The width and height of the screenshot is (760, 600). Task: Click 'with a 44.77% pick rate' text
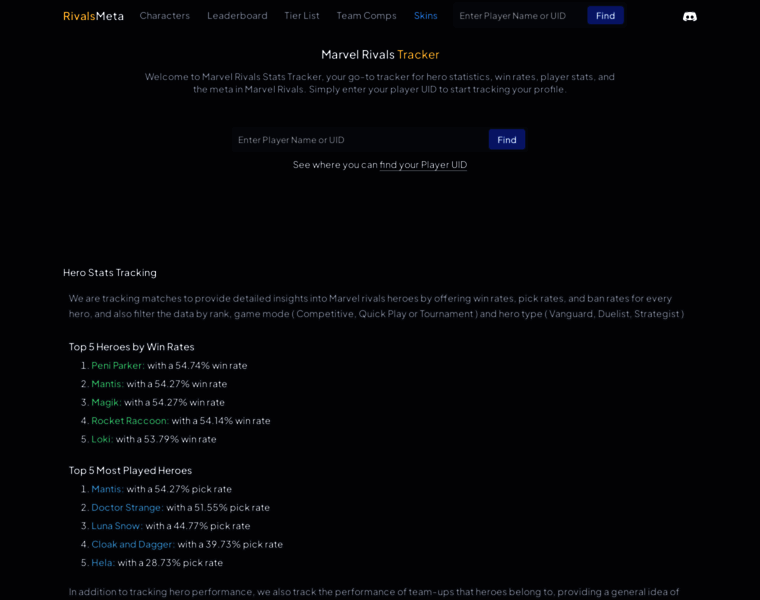(x=198, y=526)
